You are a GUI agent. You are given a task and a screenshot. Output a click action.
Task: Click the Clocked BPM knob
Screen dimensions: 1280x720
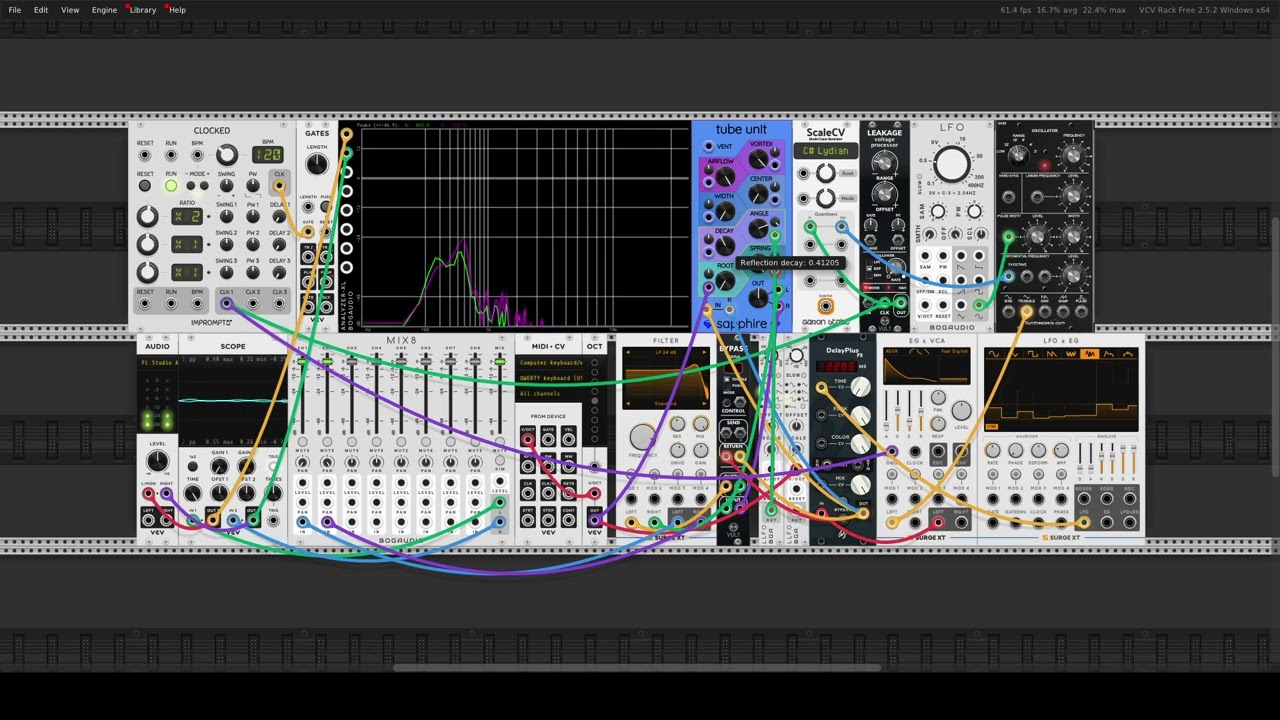[x=227, y=155]
